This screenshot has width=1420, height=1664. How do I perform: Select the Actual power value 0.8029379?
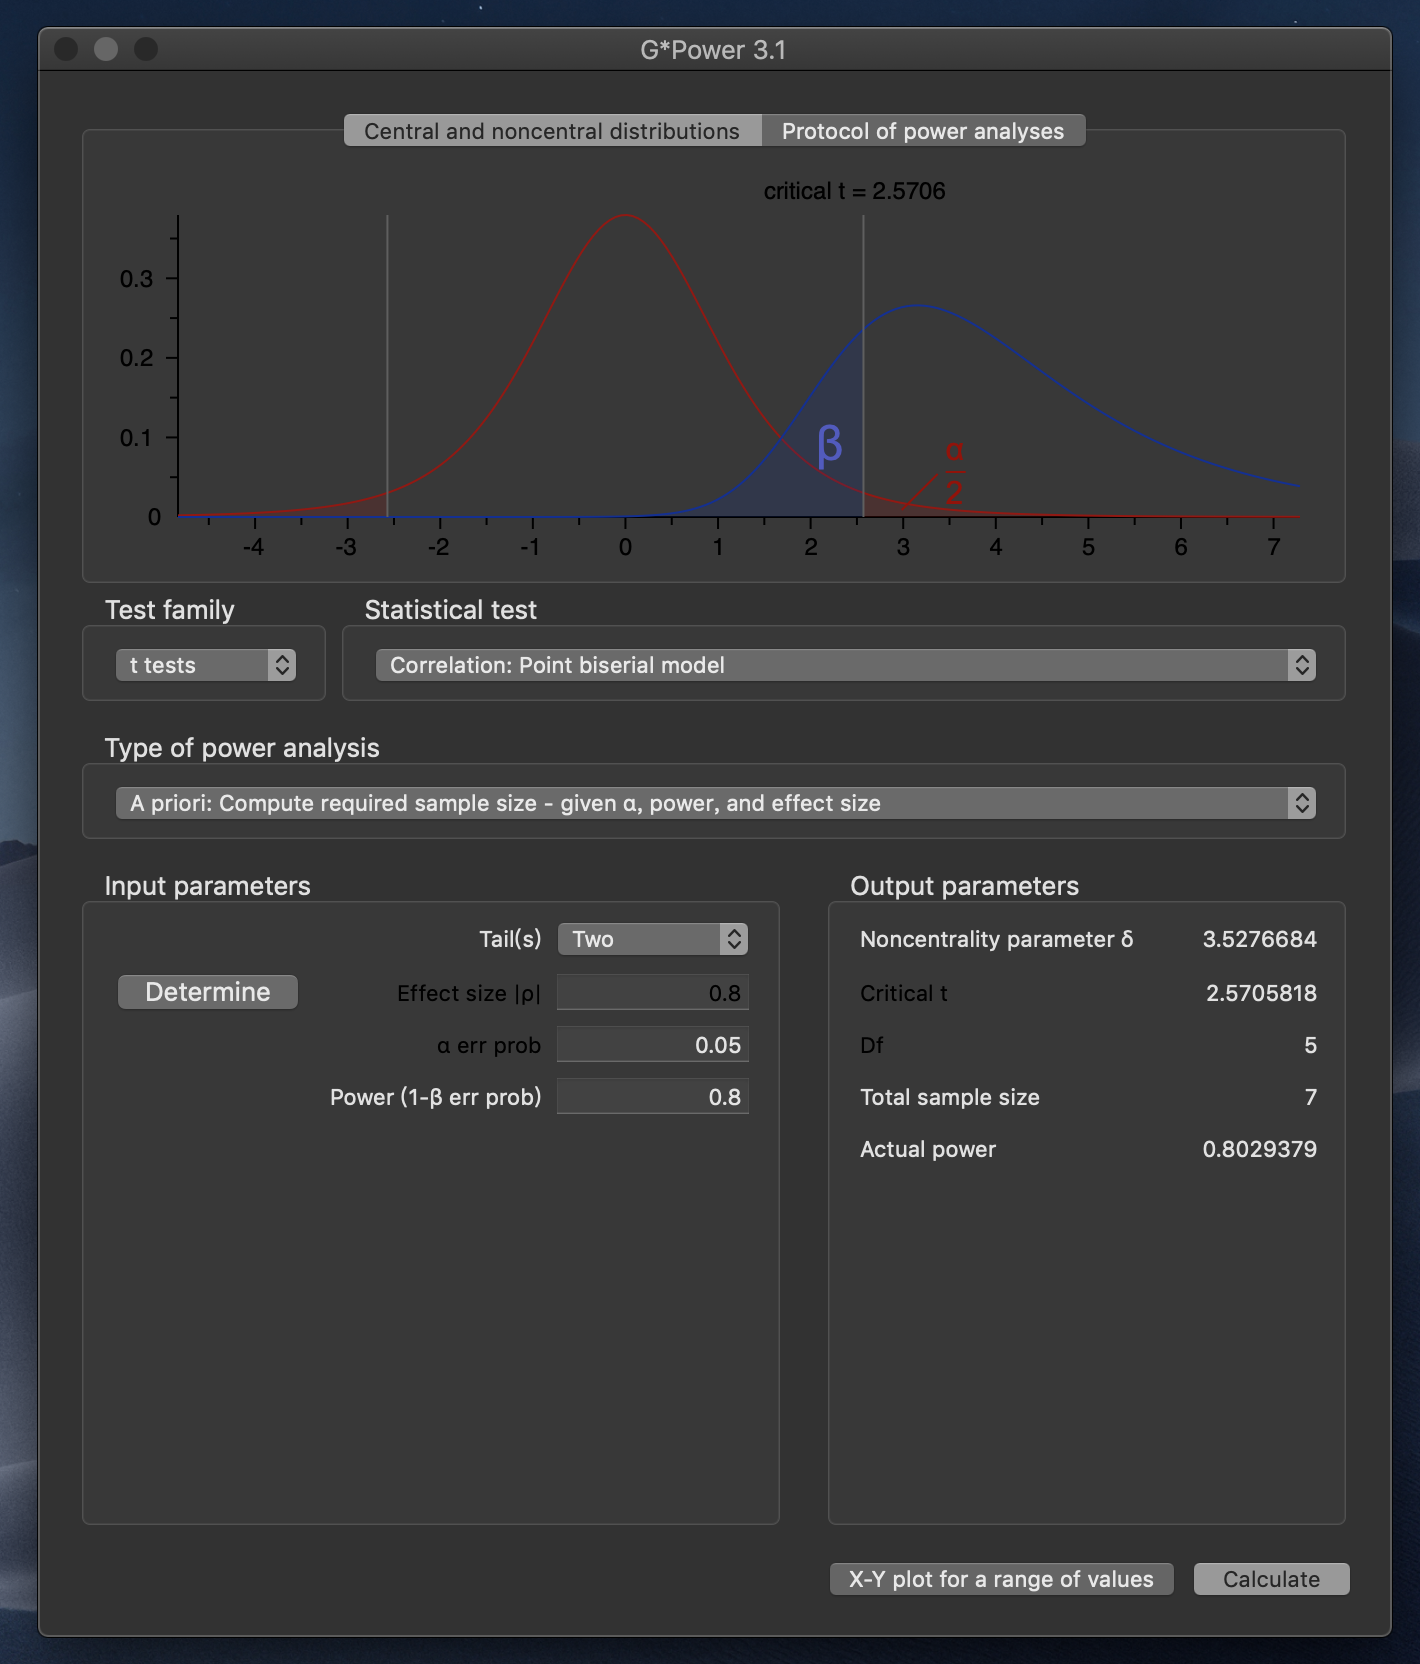pos(1259,1149)
